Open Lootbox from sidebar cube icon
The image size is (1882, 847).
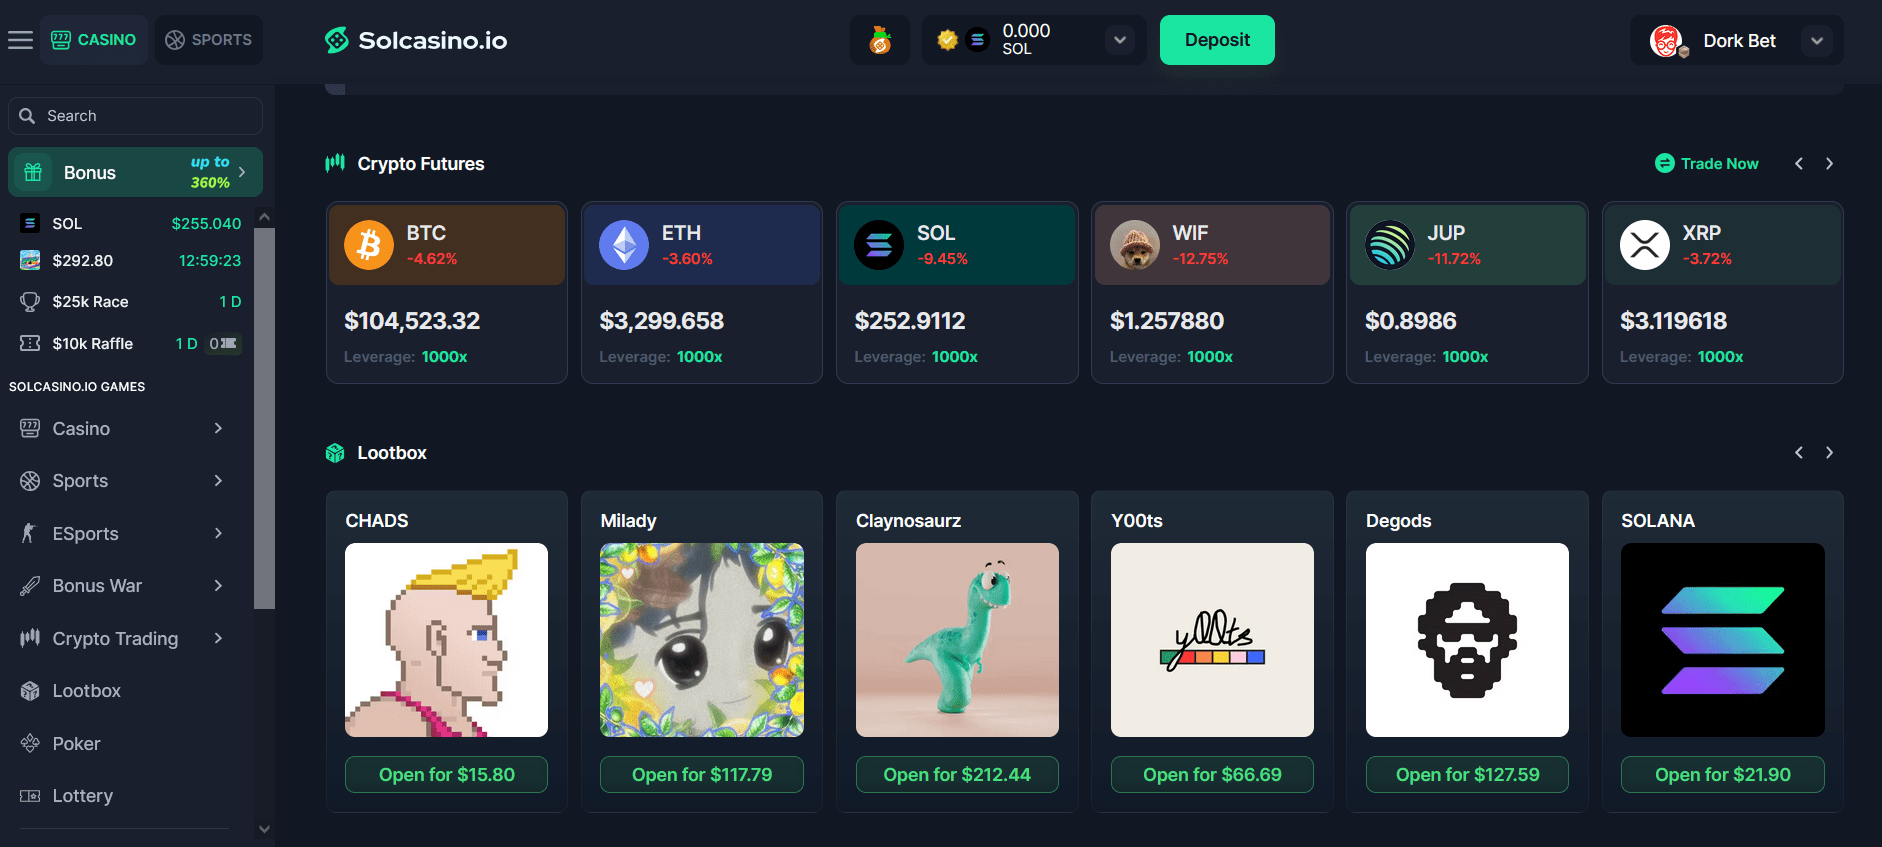[x=30, y=691]
